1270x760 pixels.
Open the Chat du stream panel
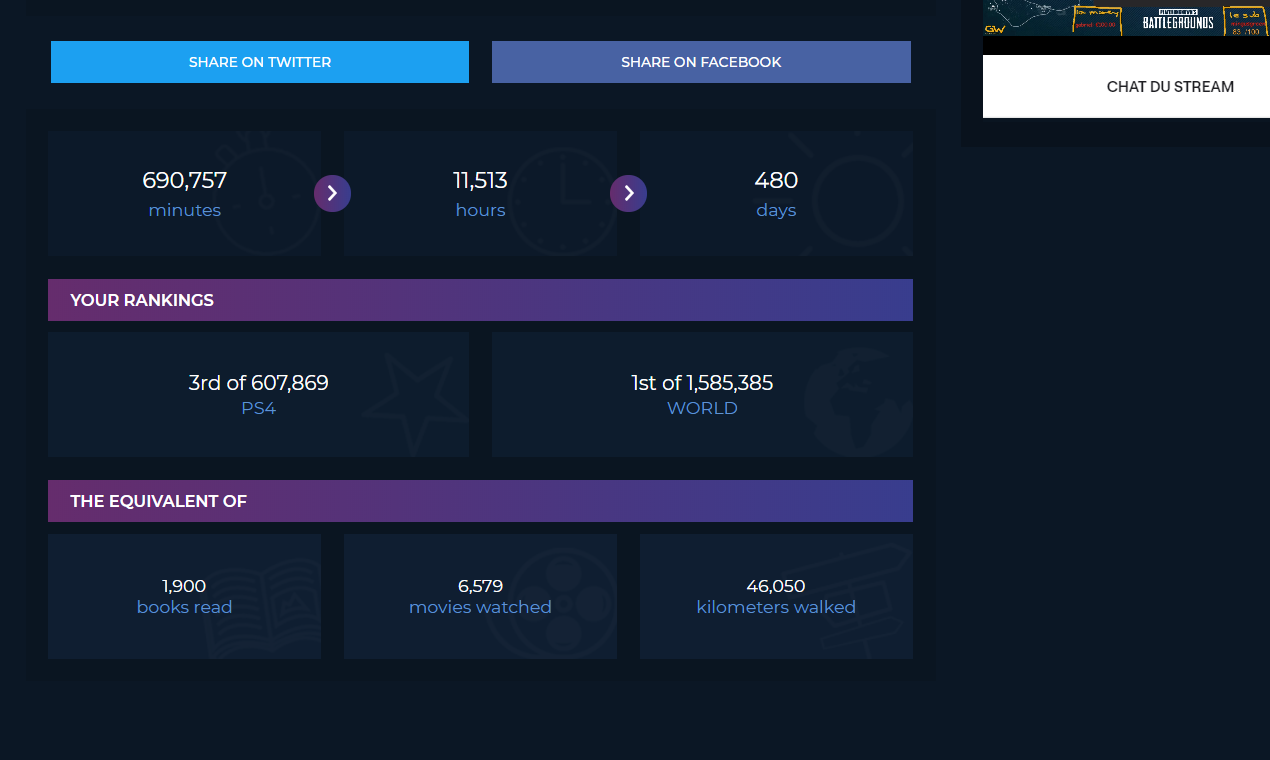pyautogui.click(x=1170, y=87)
